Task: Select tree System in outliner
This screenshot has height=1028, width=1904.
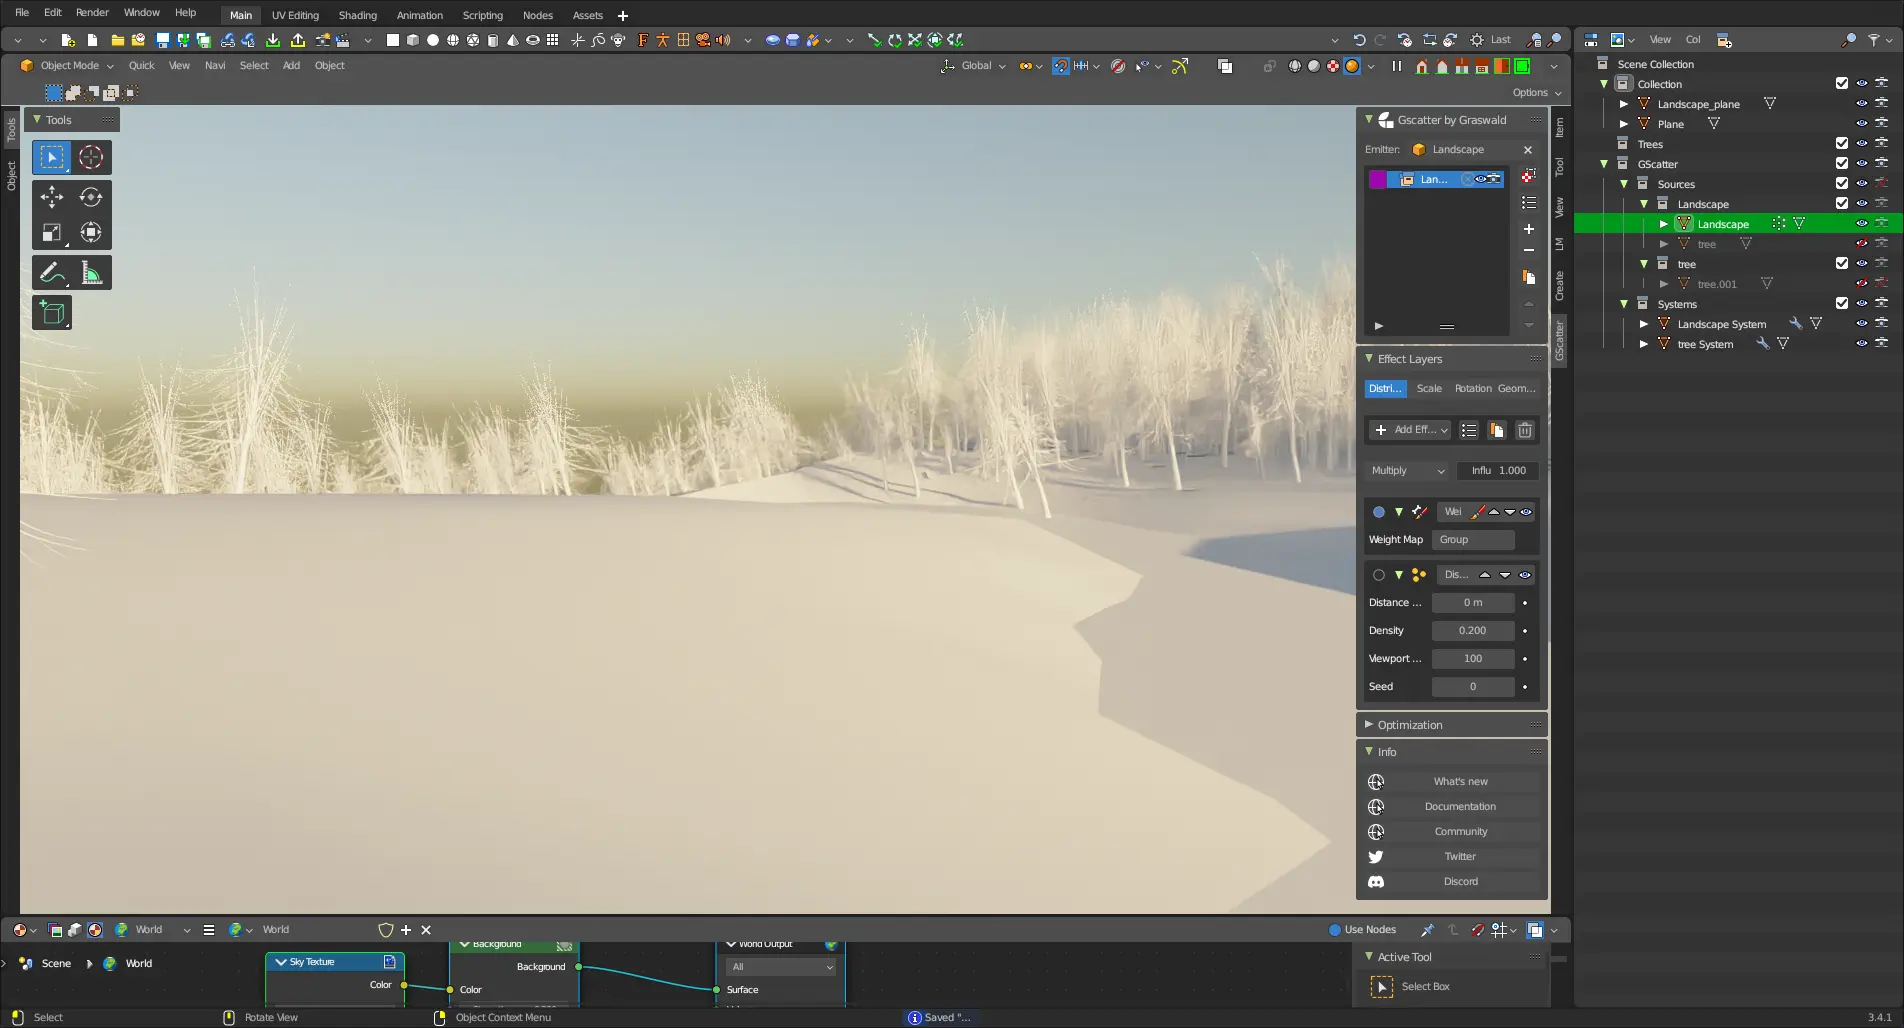Action: [1705, 344]
